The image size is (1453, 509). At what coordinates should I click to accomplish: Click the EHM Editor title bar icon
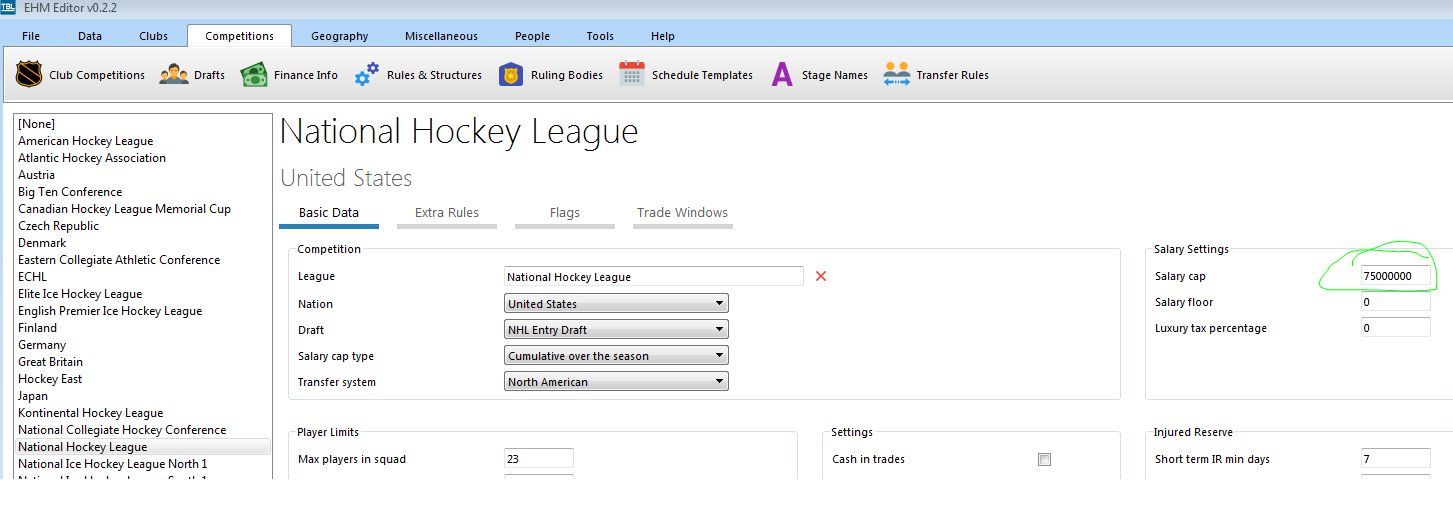pyautogui.click(x=8, y=8)
